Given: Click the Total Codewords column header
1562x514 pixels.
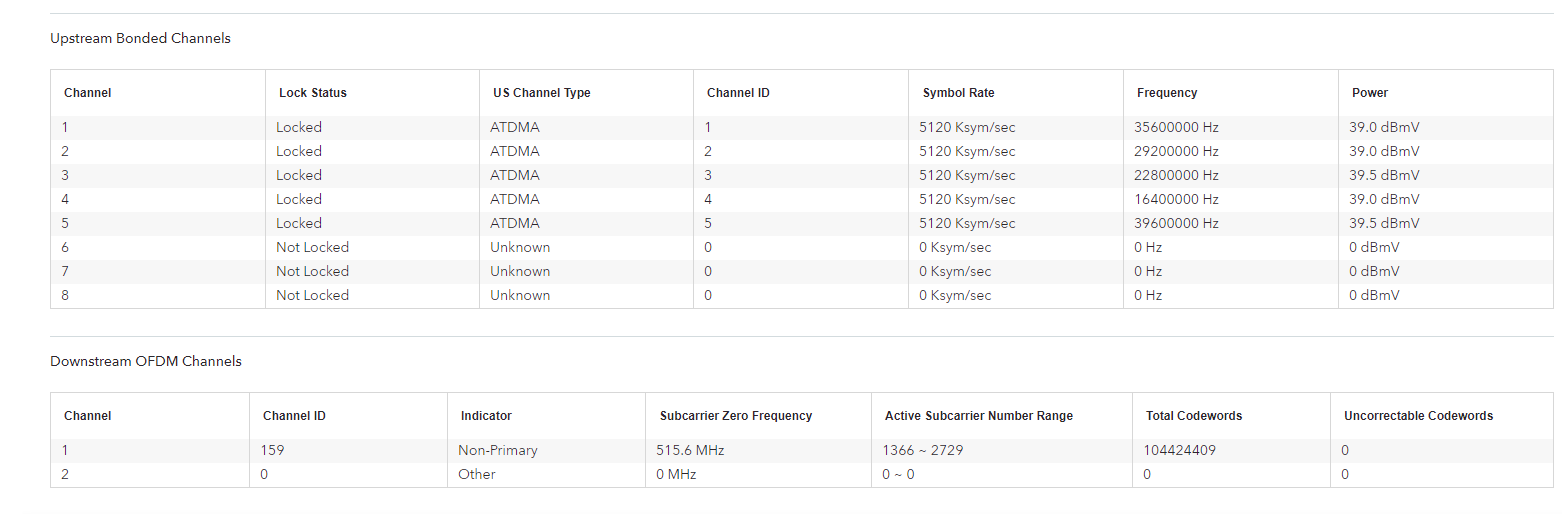Looking at the screenshot, I should pos(1194,416).
